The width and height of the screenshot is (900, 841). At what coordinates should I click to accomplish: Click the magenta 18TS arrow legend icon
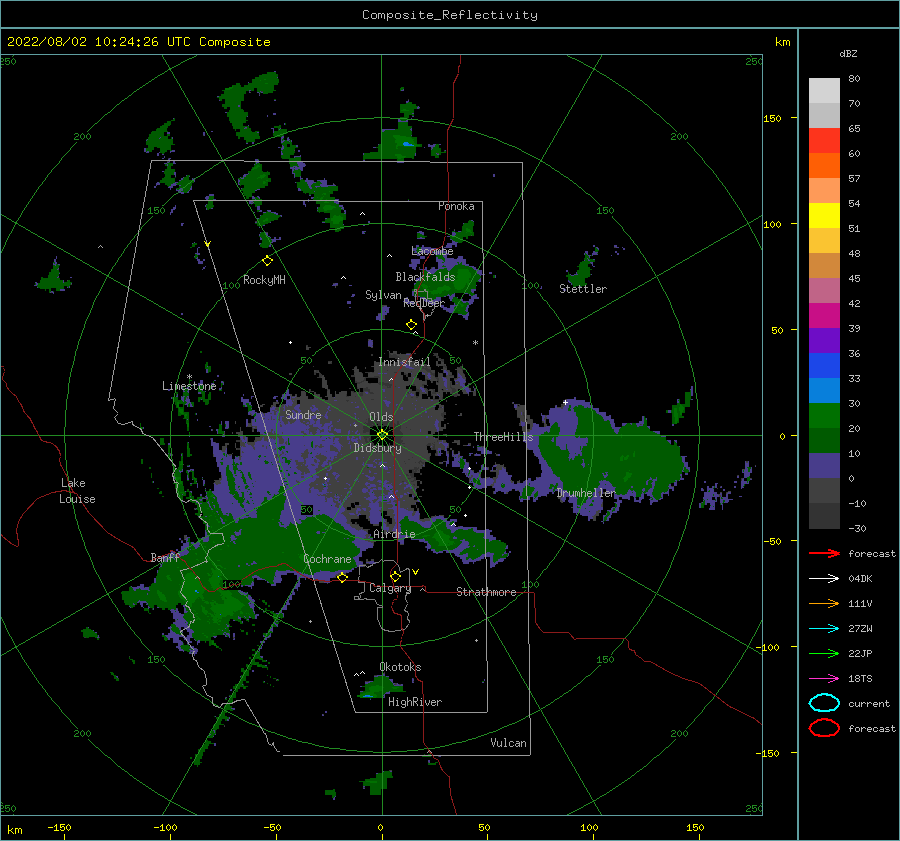pyautogui.click(x=824, y=679)
